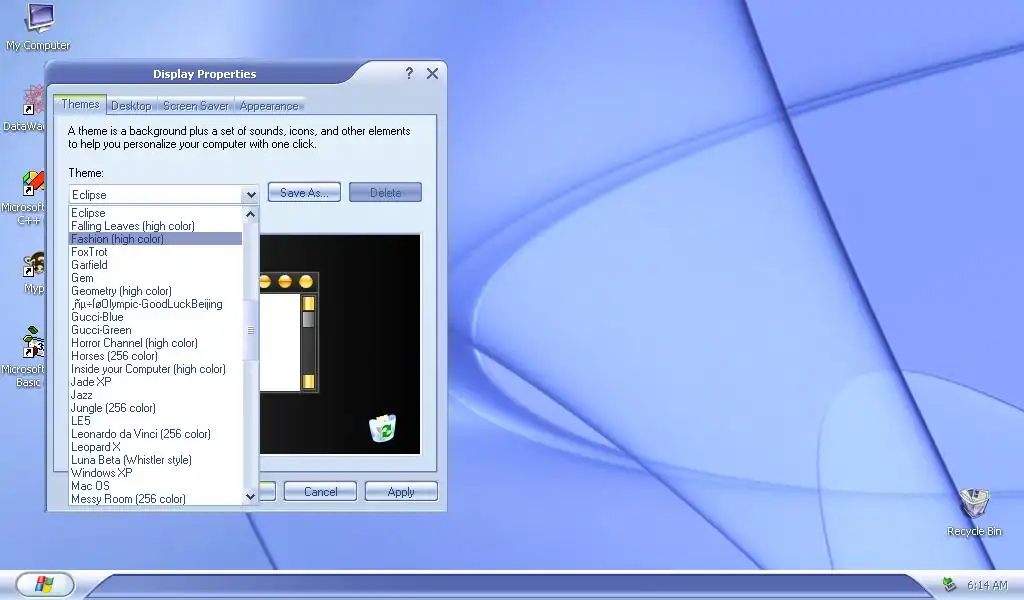Viewport: 1024px width, 600px height.
Task: Select Messy Room (256 color) theme
Action: click(x=155, y=499)
